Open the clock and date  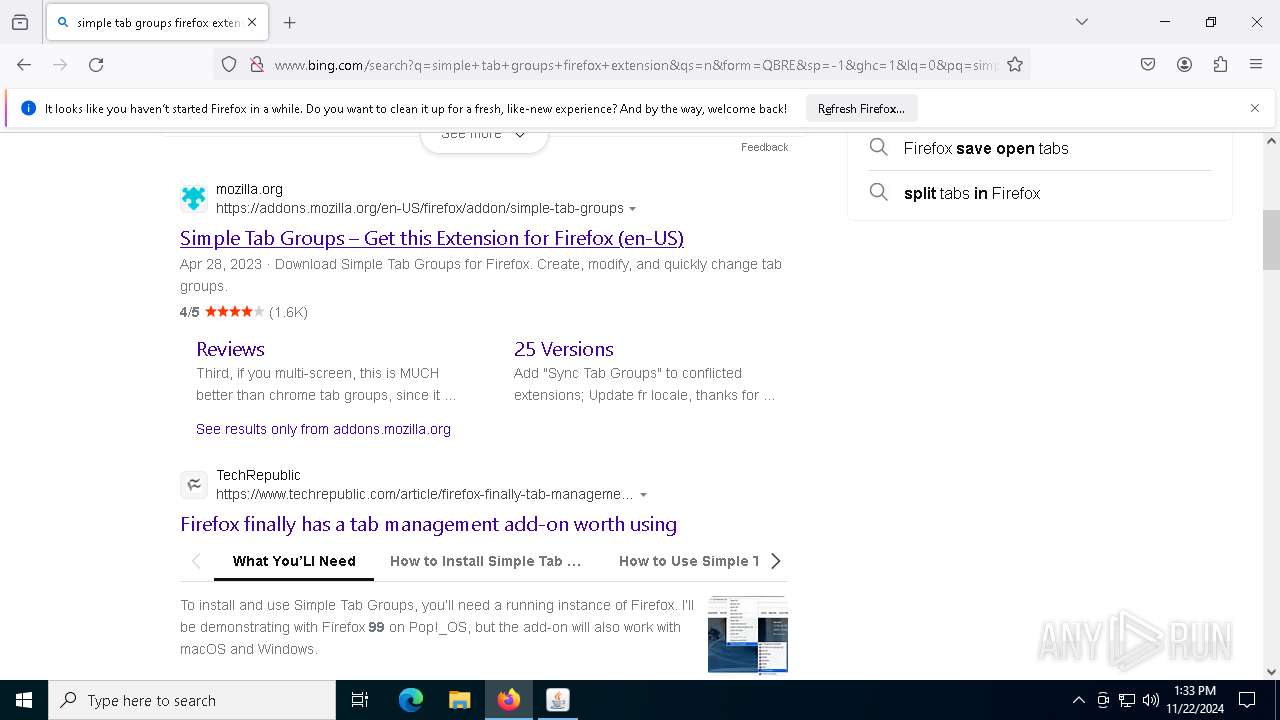click(1195, 700)
